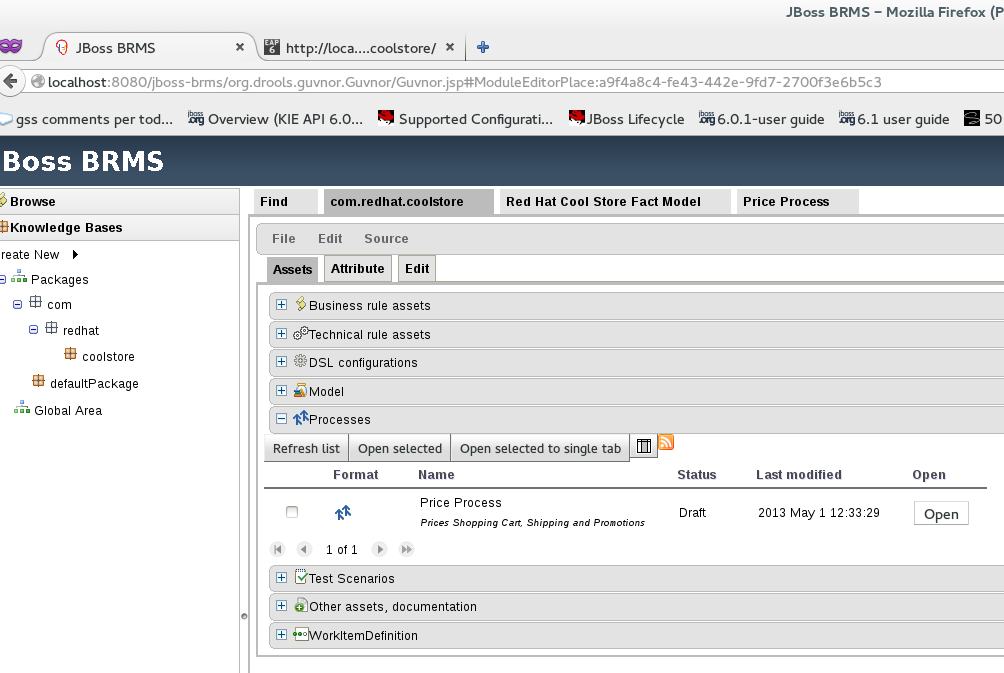
Task: Click the Business rule assets icon
Action: 300,304
